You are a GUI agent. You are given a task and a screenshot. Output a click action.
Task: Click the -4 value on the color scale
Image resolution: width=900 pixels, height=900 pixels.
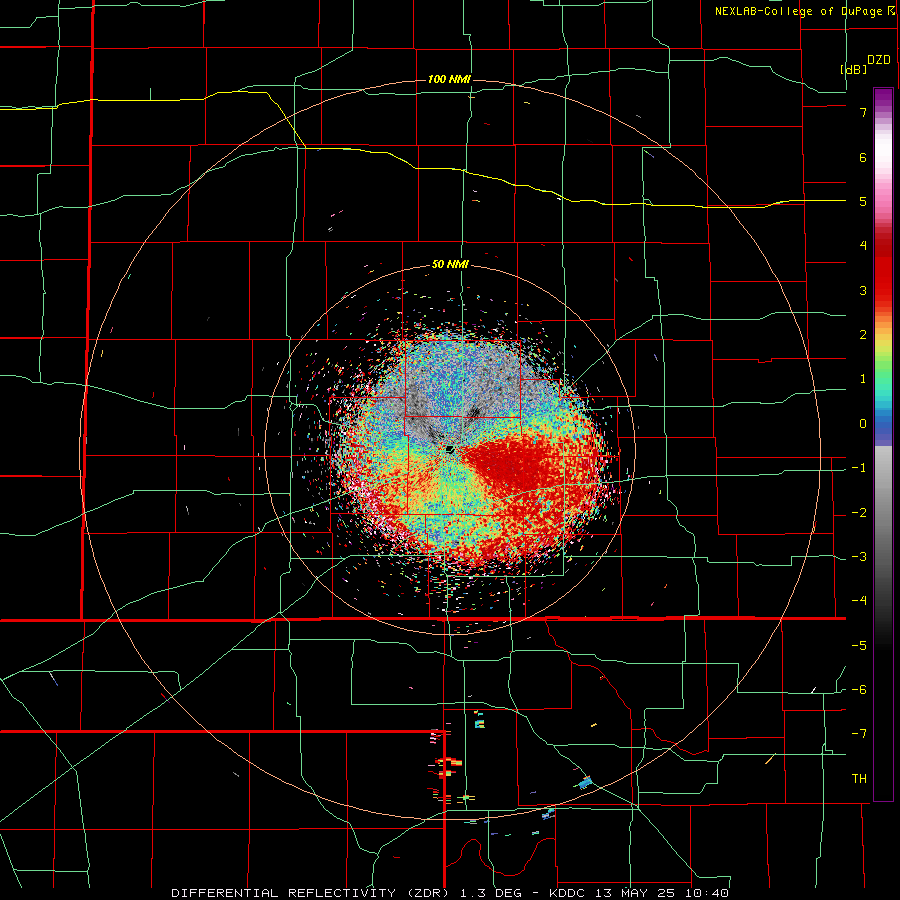(x=859, y=601)
